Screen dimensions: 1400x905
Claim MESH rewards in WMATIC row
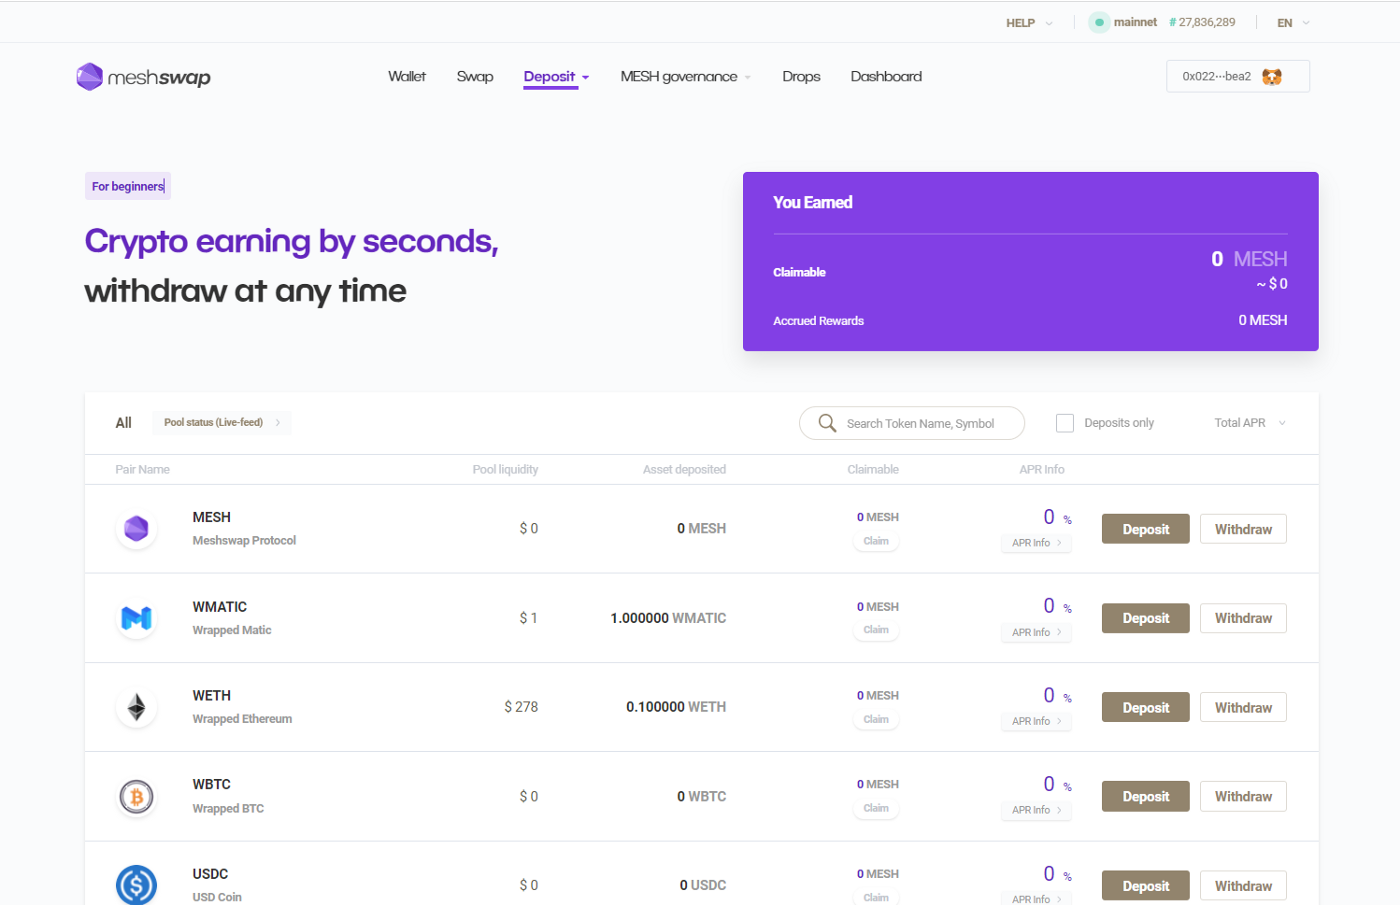876,630
